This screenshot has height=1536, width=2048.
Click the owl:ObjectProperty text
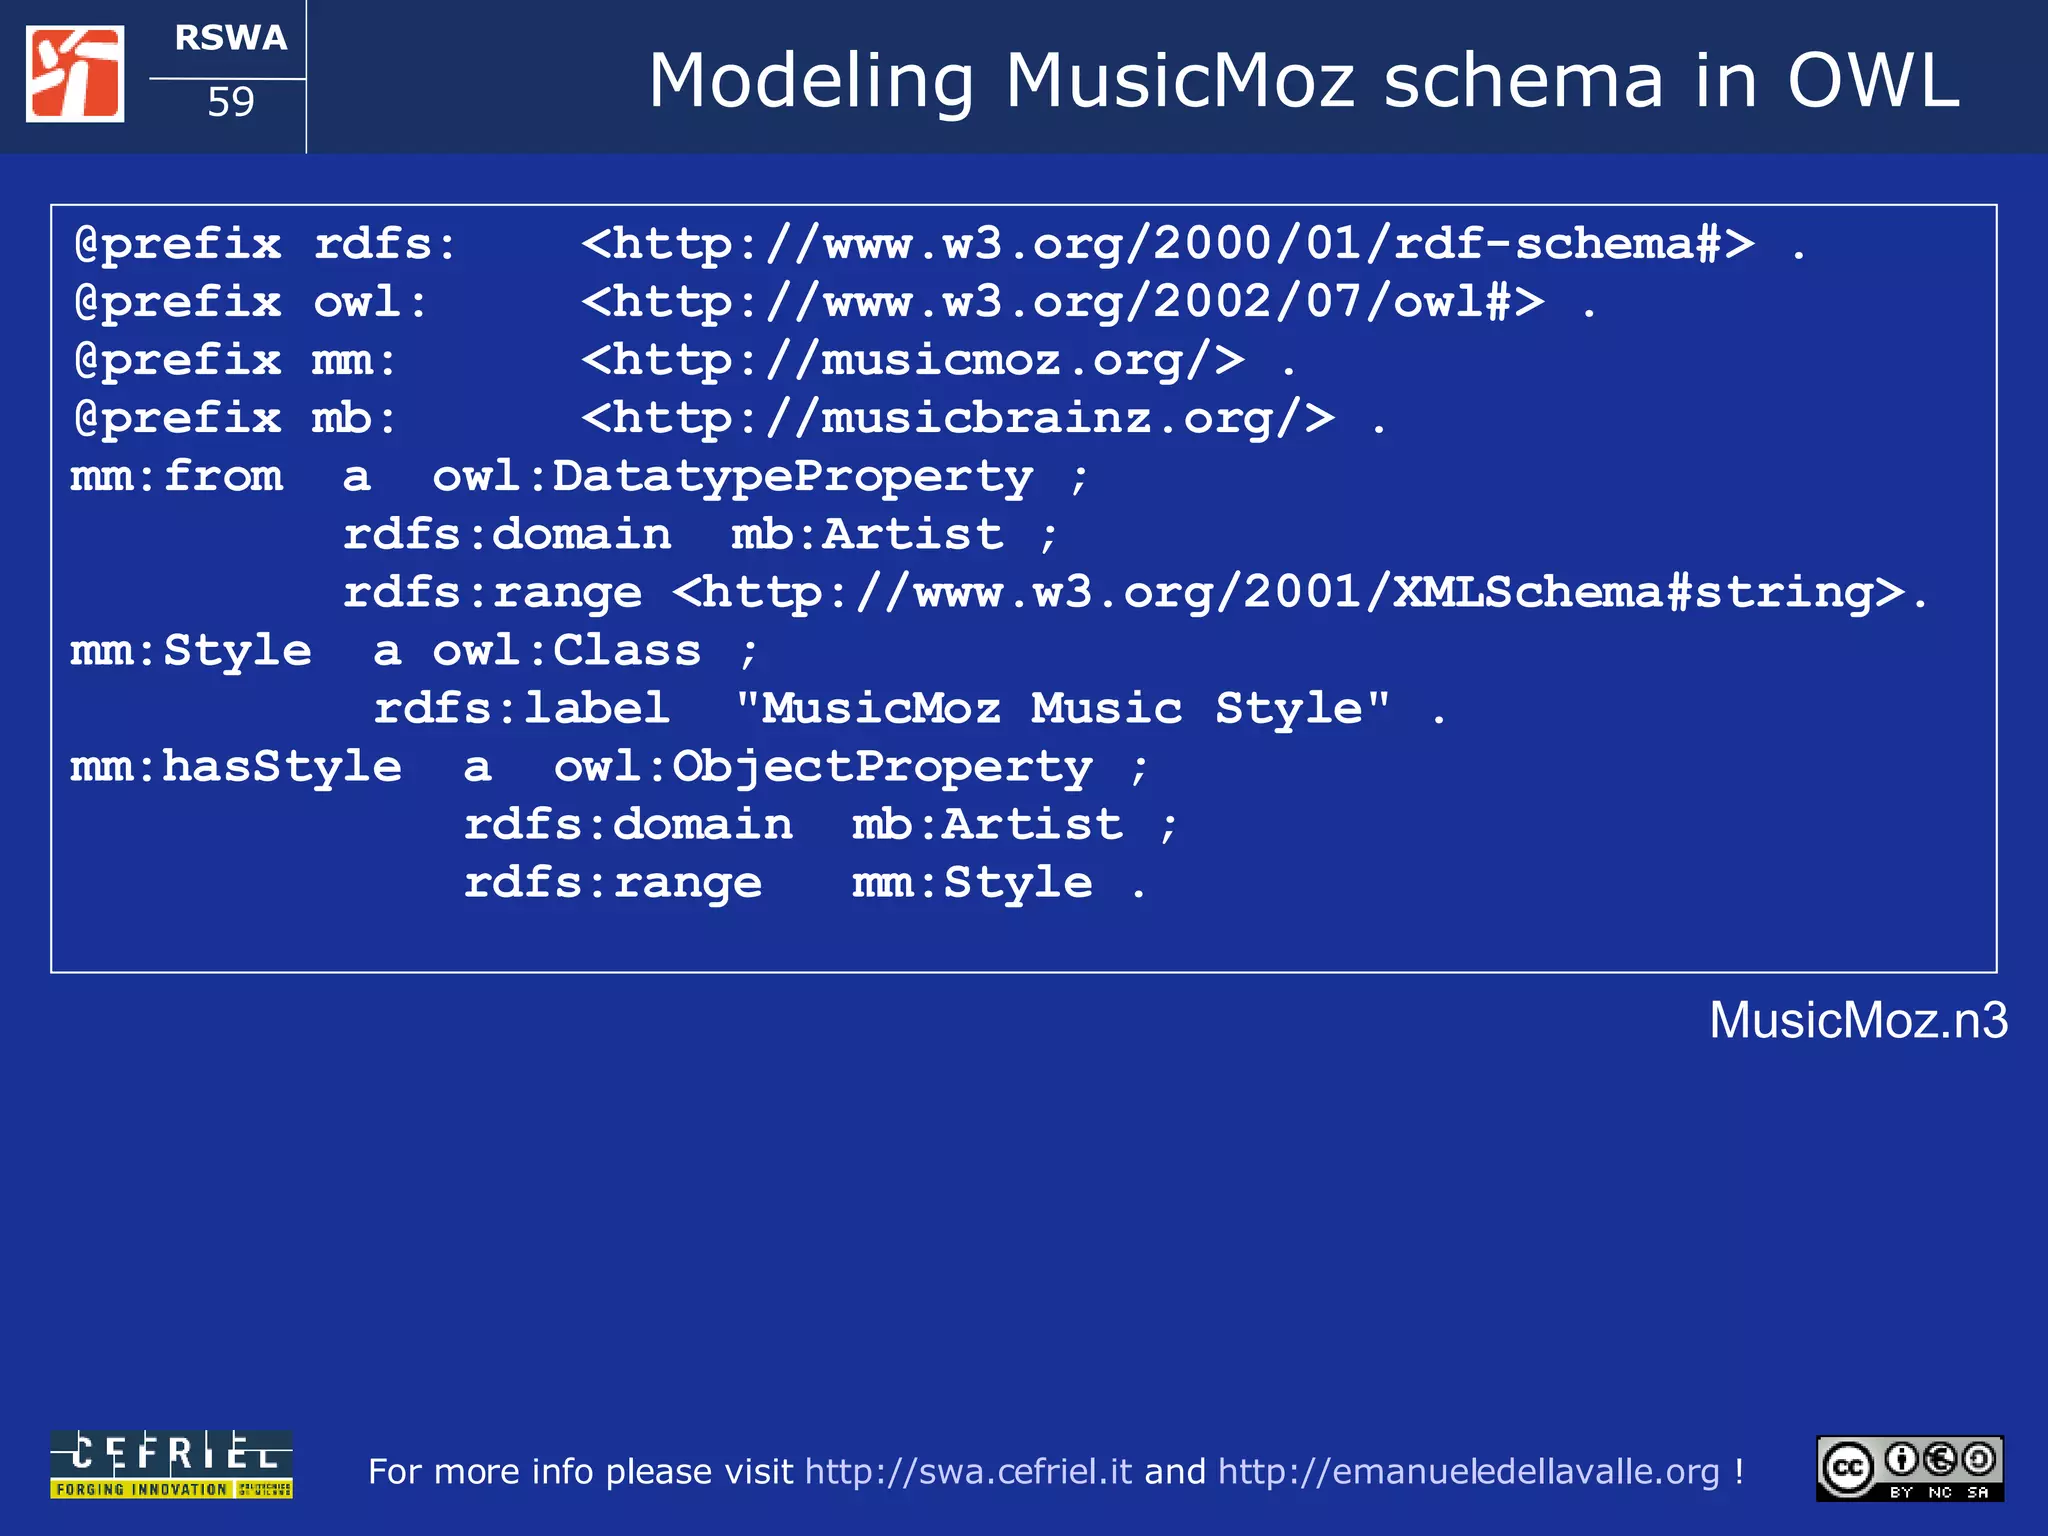click(823, 767)
